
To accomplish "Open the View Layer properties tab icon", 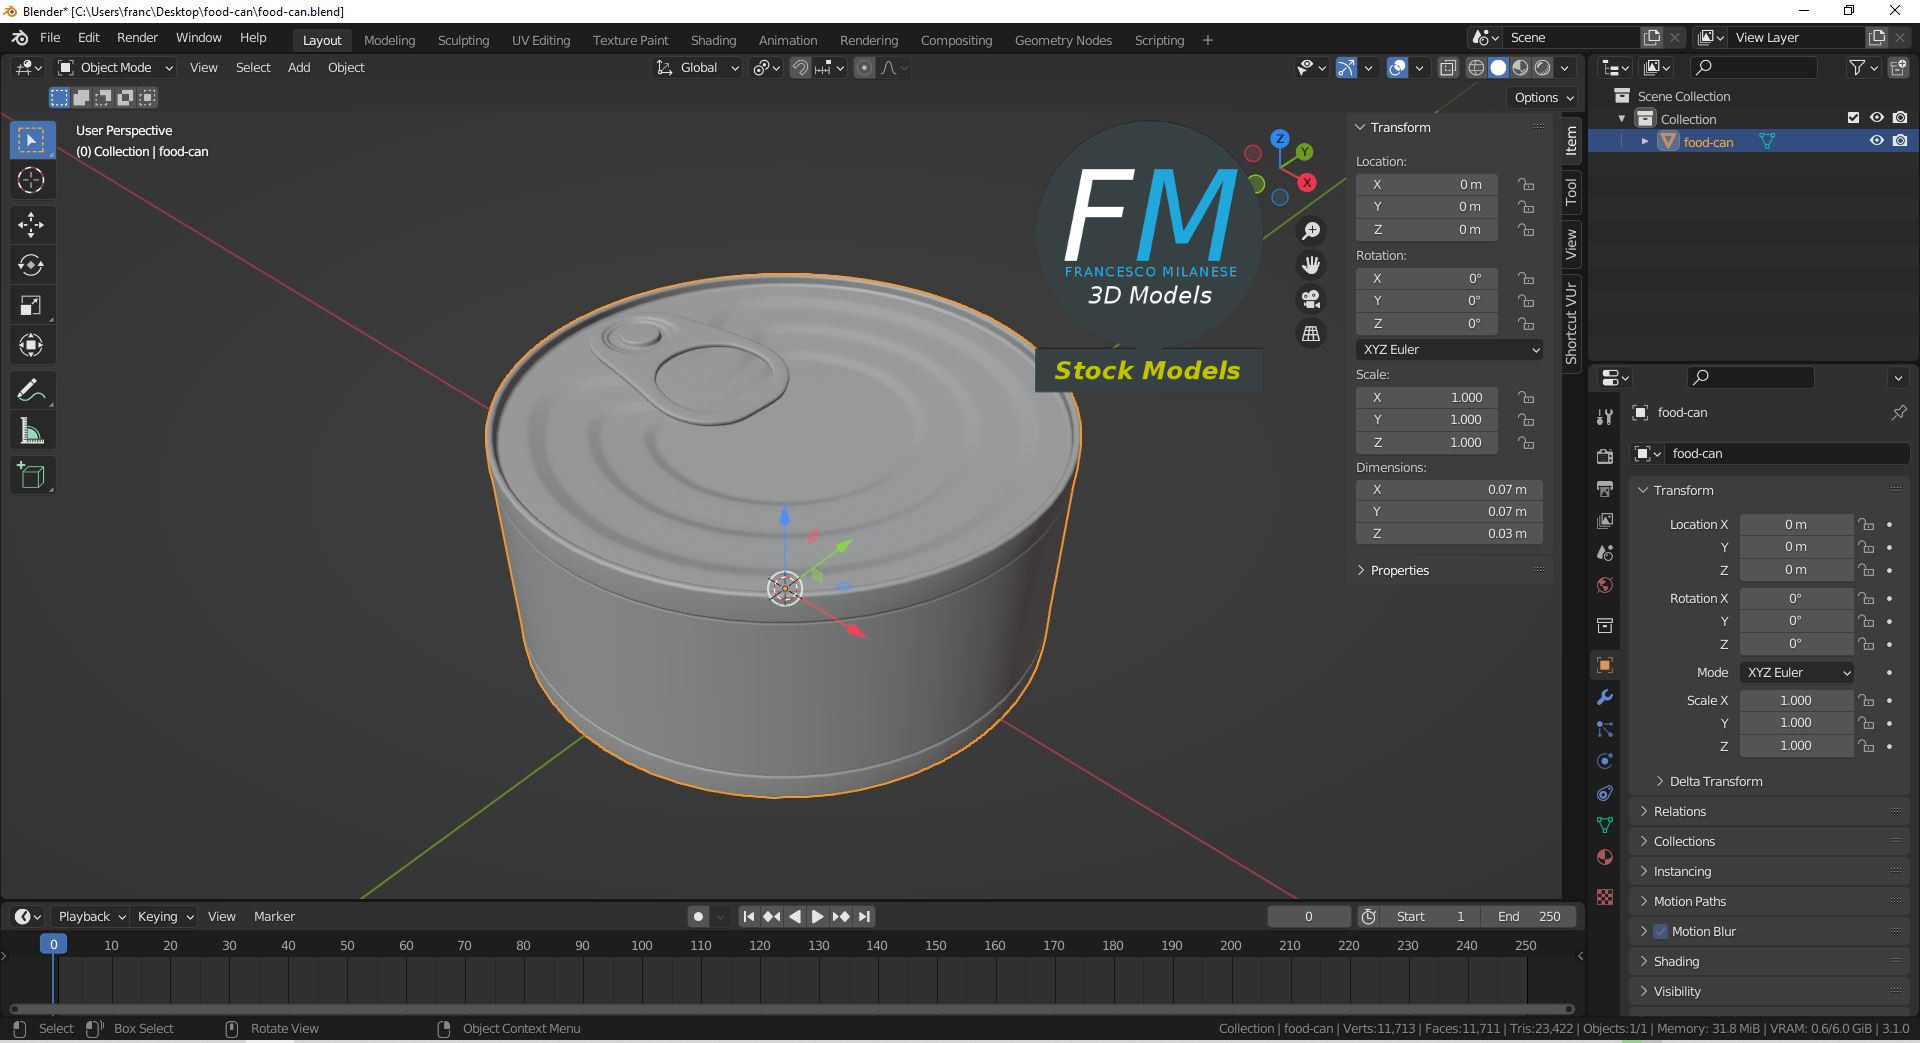I will pyautogui.click(x=1605, y=521).
